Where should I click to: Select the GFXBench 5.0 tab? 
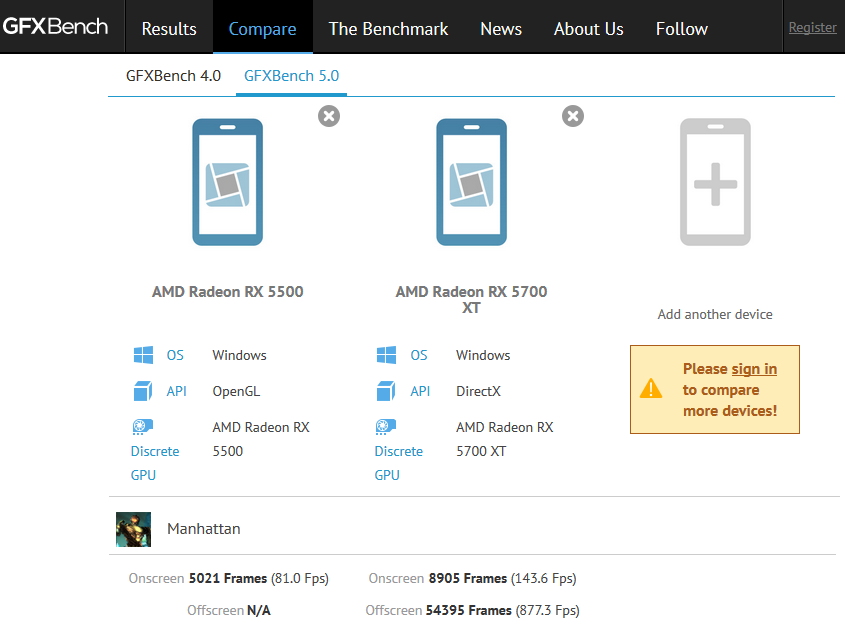292,76
